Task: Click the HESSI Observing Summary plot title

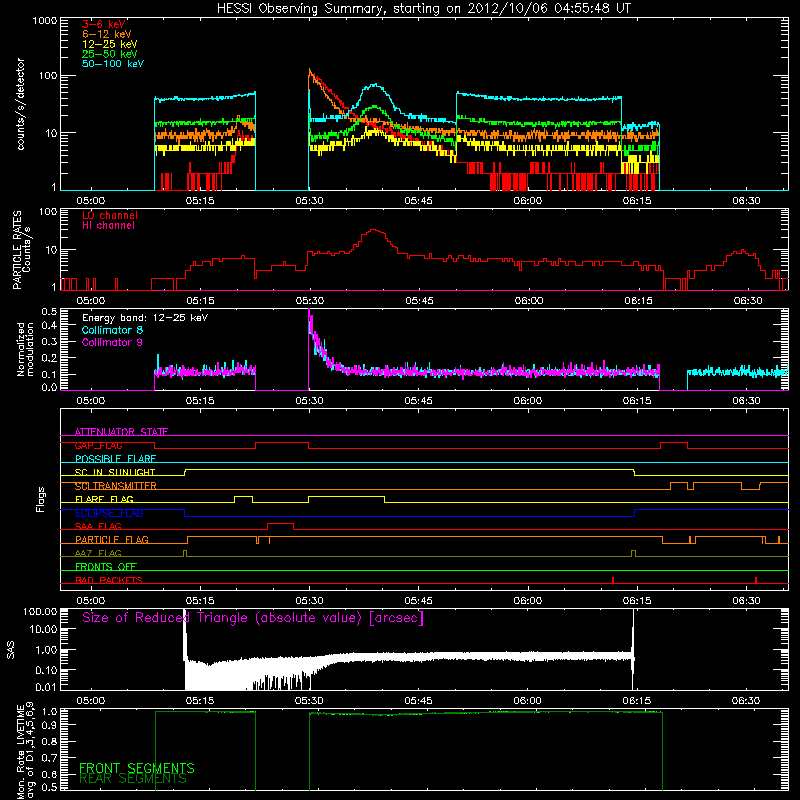Action: click(423, 9)
